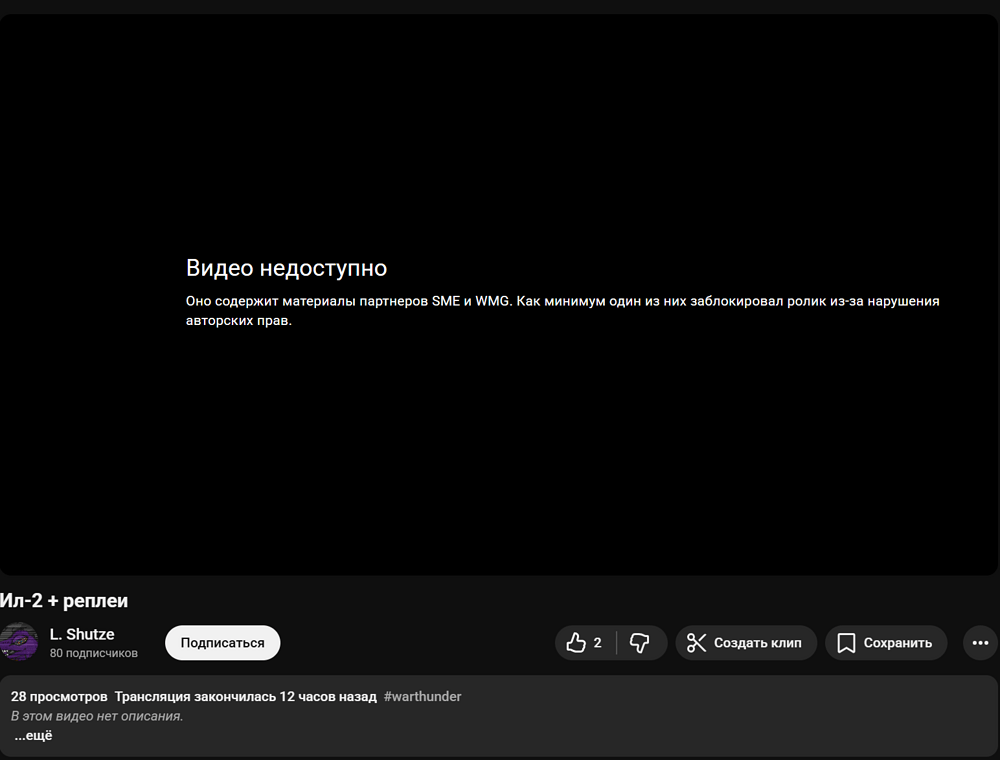Click the scissors icon for clip creation

697,643
